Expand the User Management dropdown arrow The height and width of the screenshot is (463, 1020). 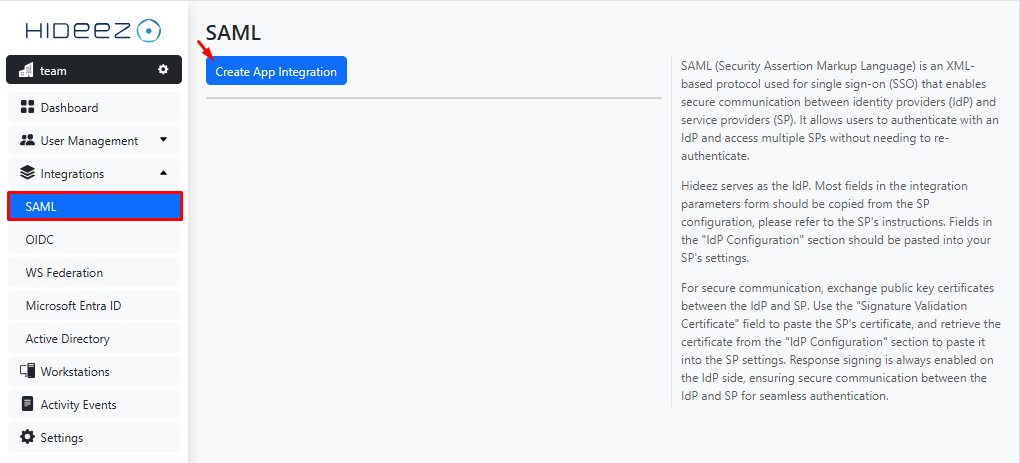point(163,140)
